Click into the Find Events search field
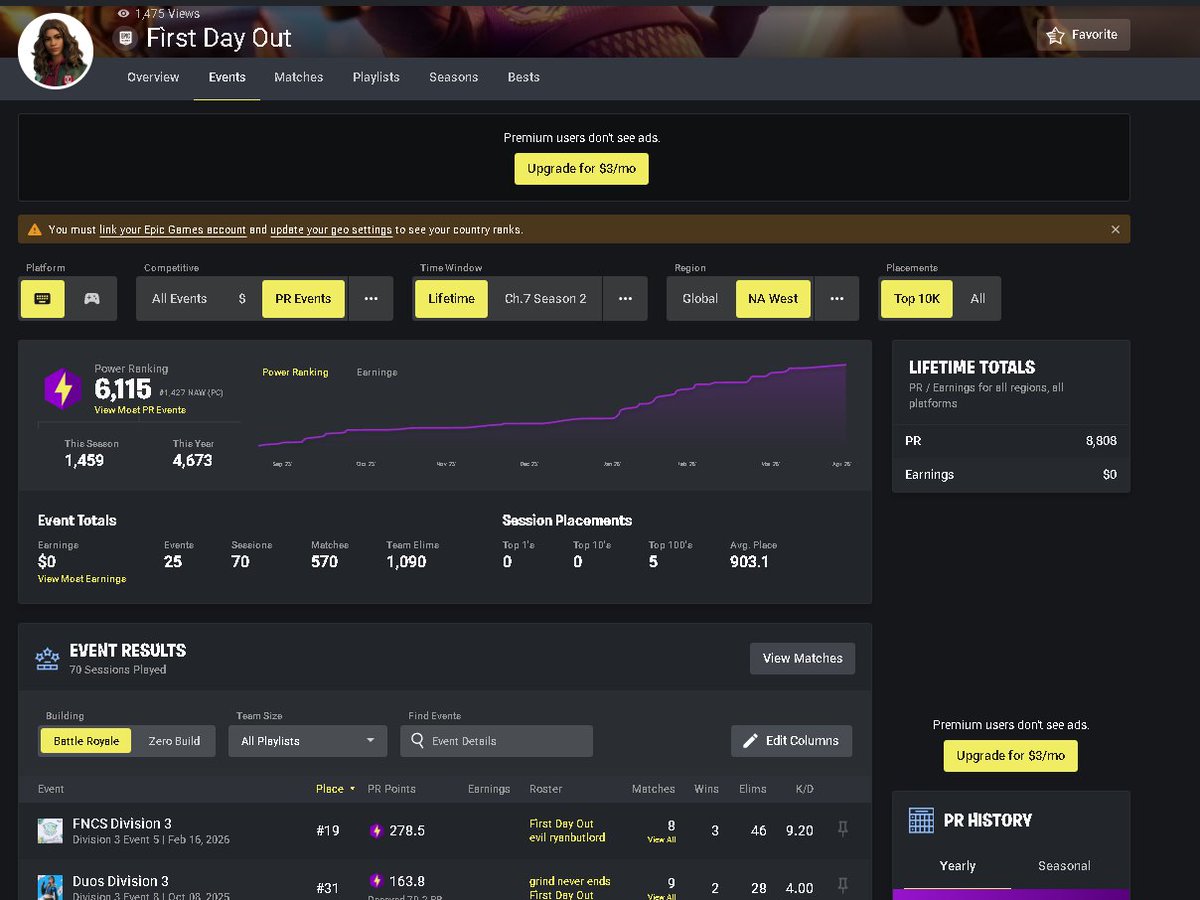Screen dimensions: 1200x900 click(x=497, y=741)
